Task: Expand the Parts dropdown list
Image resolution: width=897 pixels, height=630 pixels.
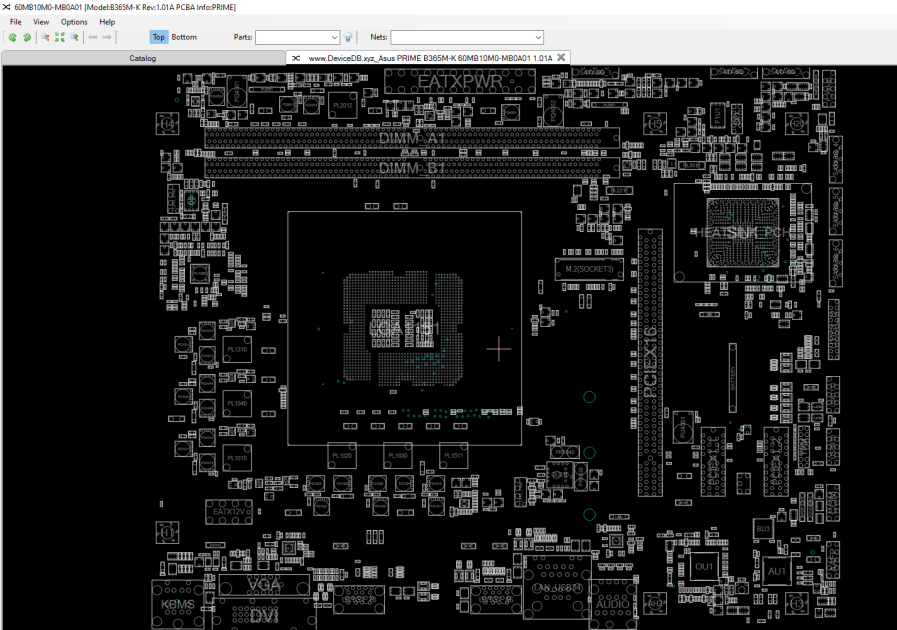Action: click(335, 37)
